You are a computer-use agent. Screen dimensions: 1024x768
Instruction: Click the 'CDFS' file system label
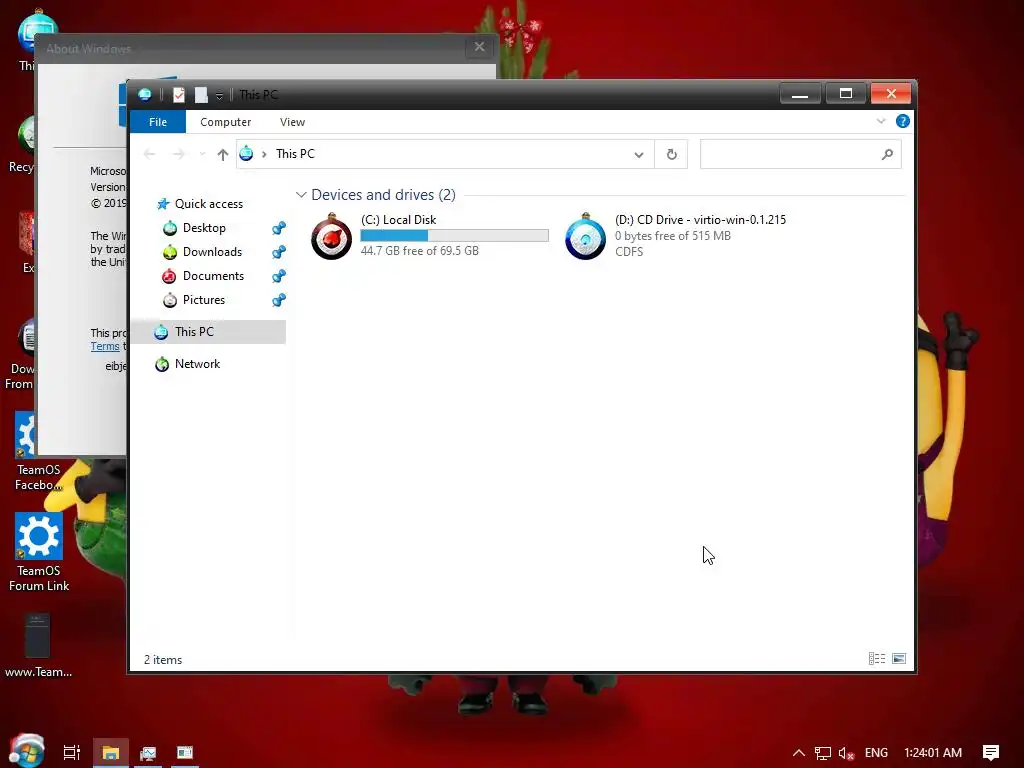[x=629, y=251]
